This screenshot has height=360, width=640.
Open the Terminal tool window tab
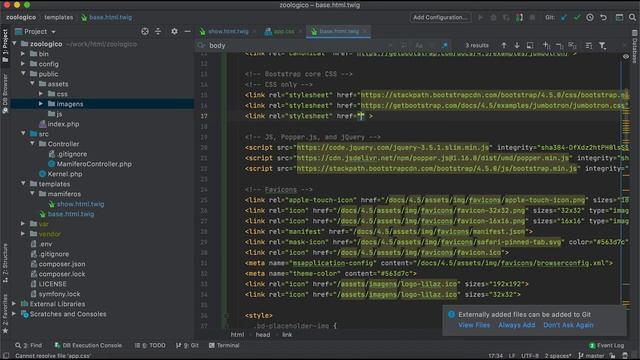coord(224,345)
